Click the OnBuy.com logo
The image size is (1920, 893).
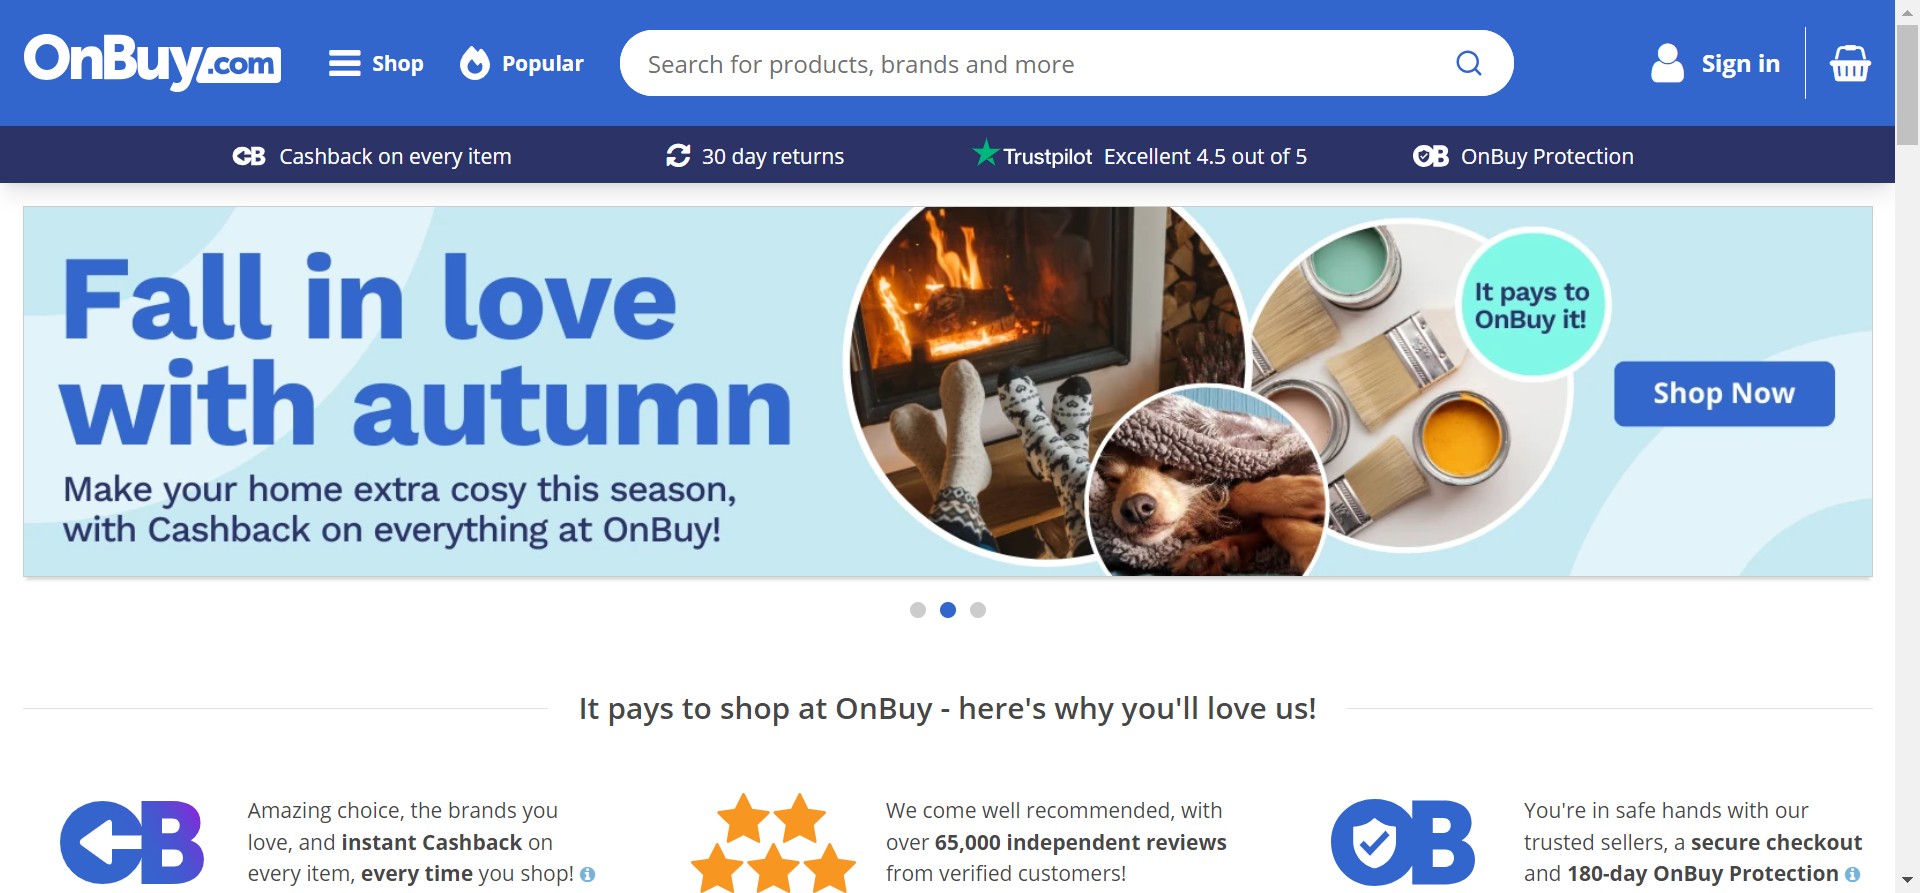coord(152,62)
